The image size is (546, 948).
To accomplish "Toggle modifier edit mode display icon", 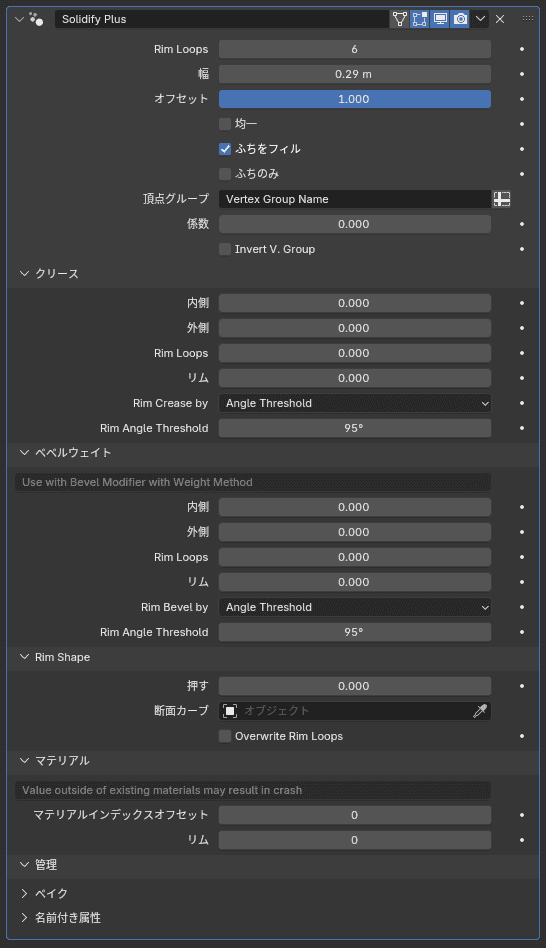I will [x=420, y=19].
